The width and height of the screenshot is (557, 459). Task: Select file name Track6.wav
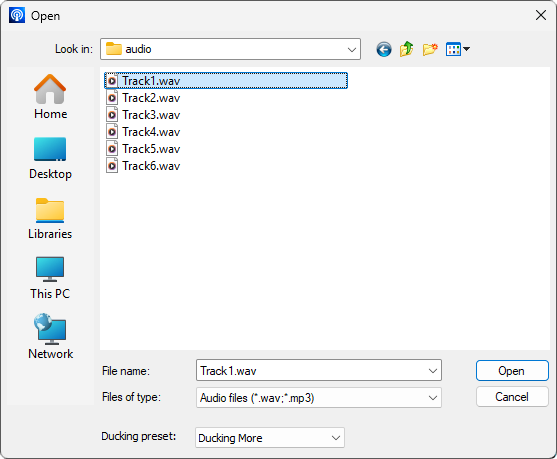151,166
